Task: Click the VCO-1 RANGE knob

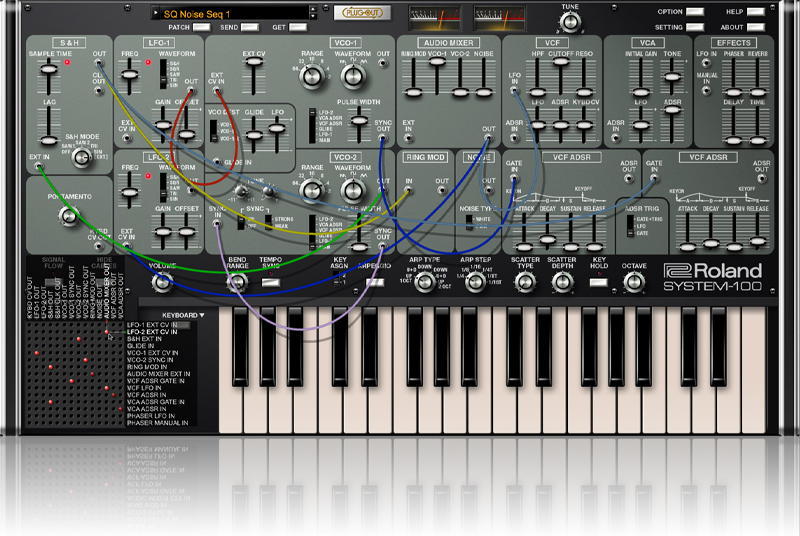Action: 312,76
